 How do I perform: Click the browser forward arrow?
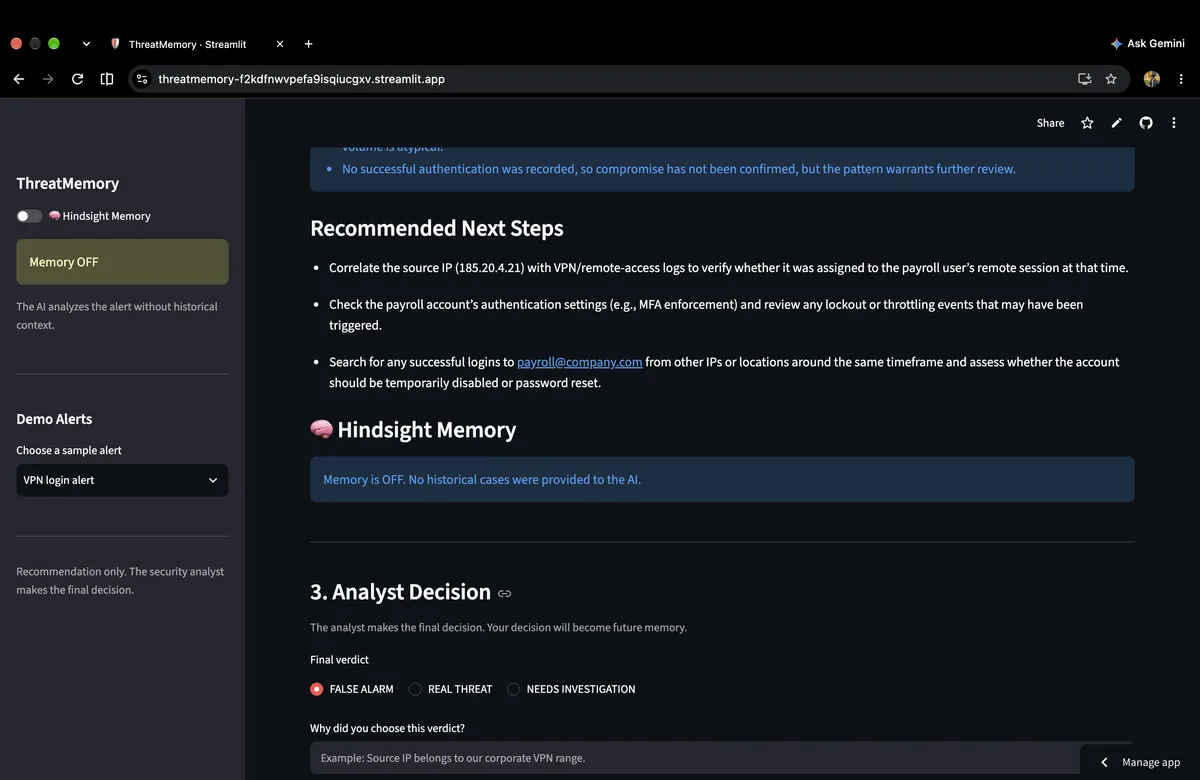(x=48, y=79)
